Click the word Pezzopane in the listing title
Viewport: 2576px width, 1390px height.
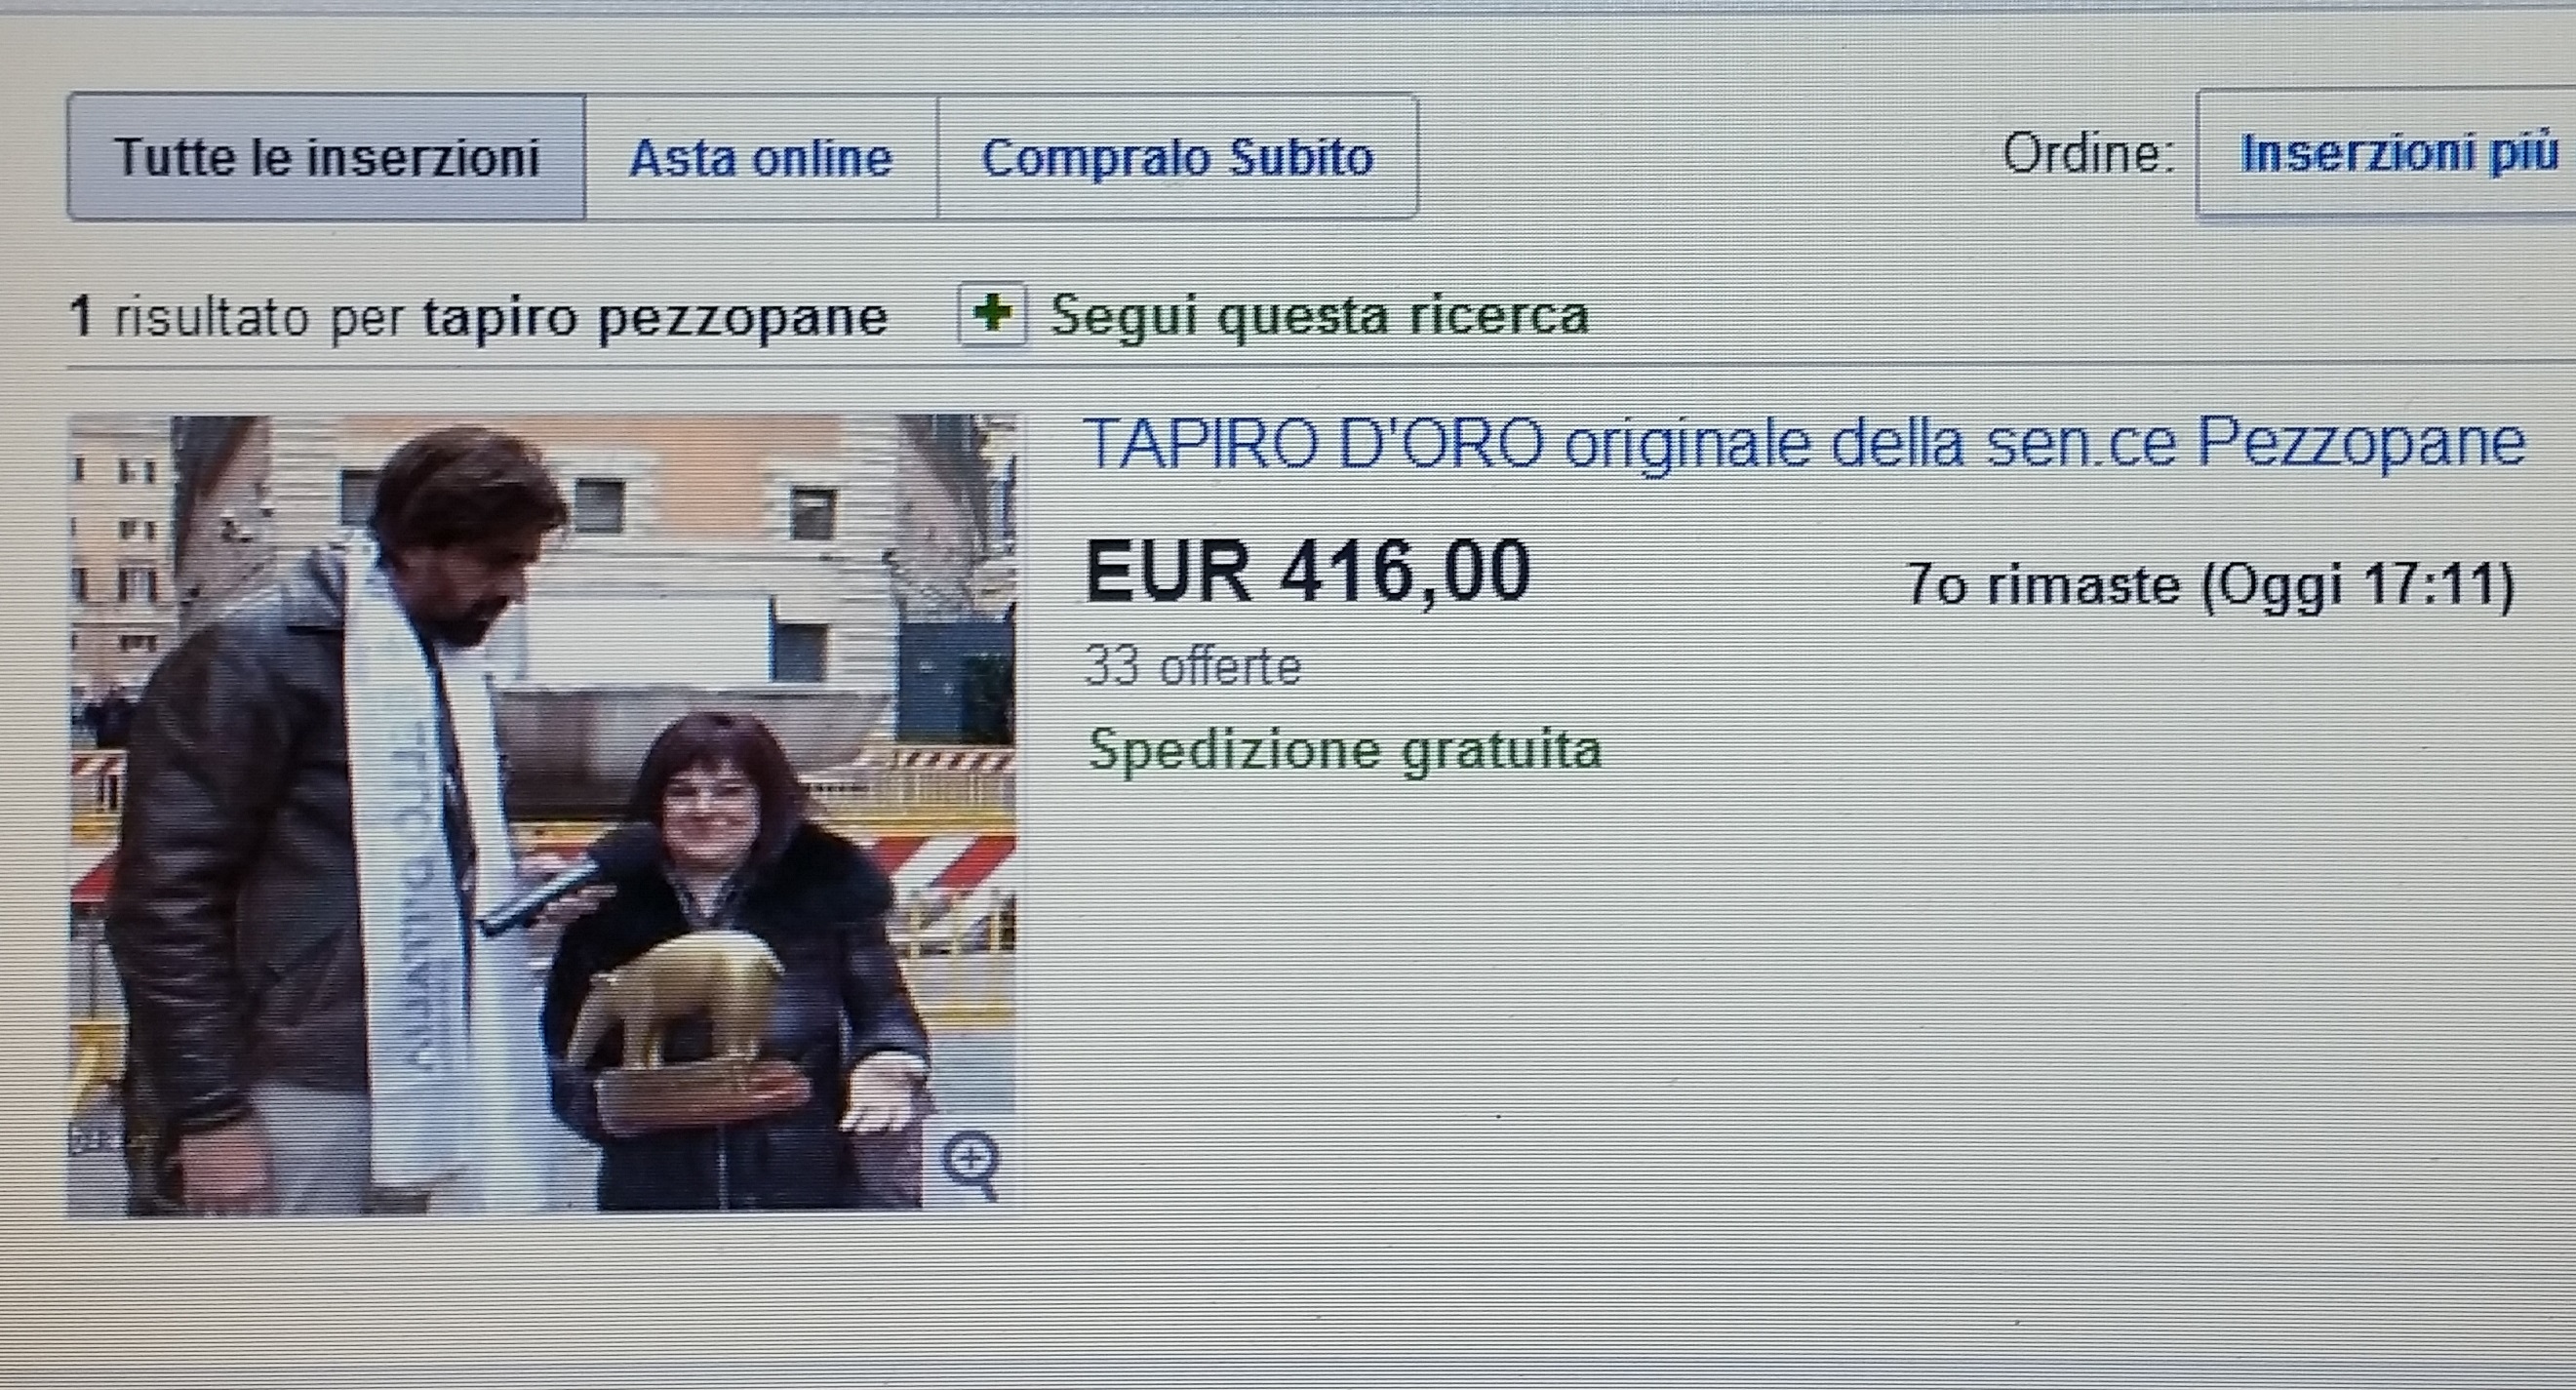pos(2361,443)
